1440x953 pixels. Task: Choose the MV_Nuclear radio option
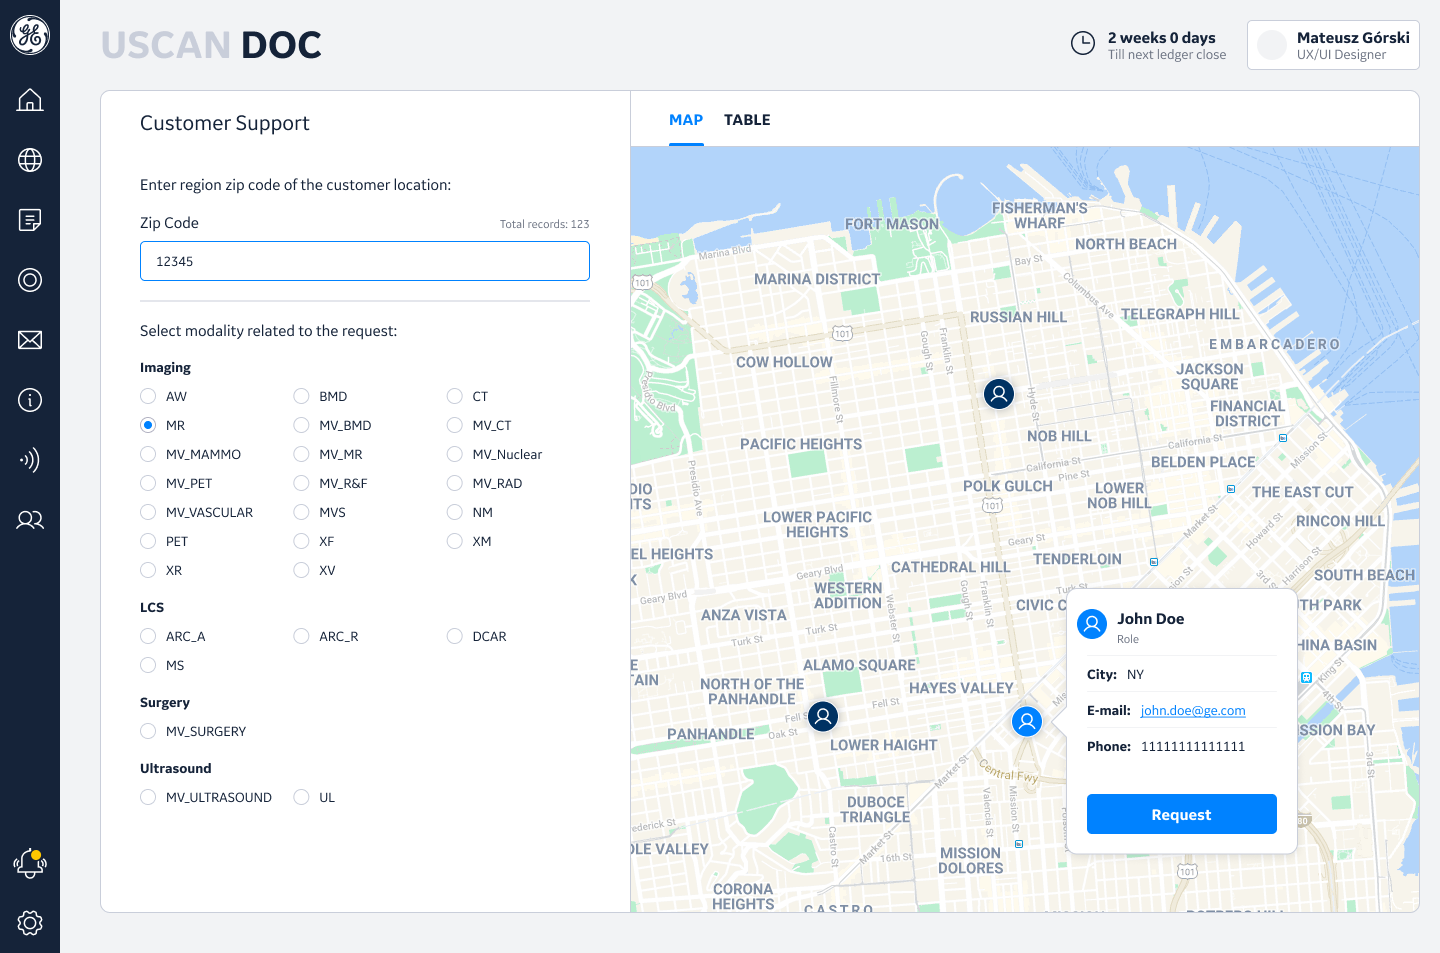tap(455, 454)
